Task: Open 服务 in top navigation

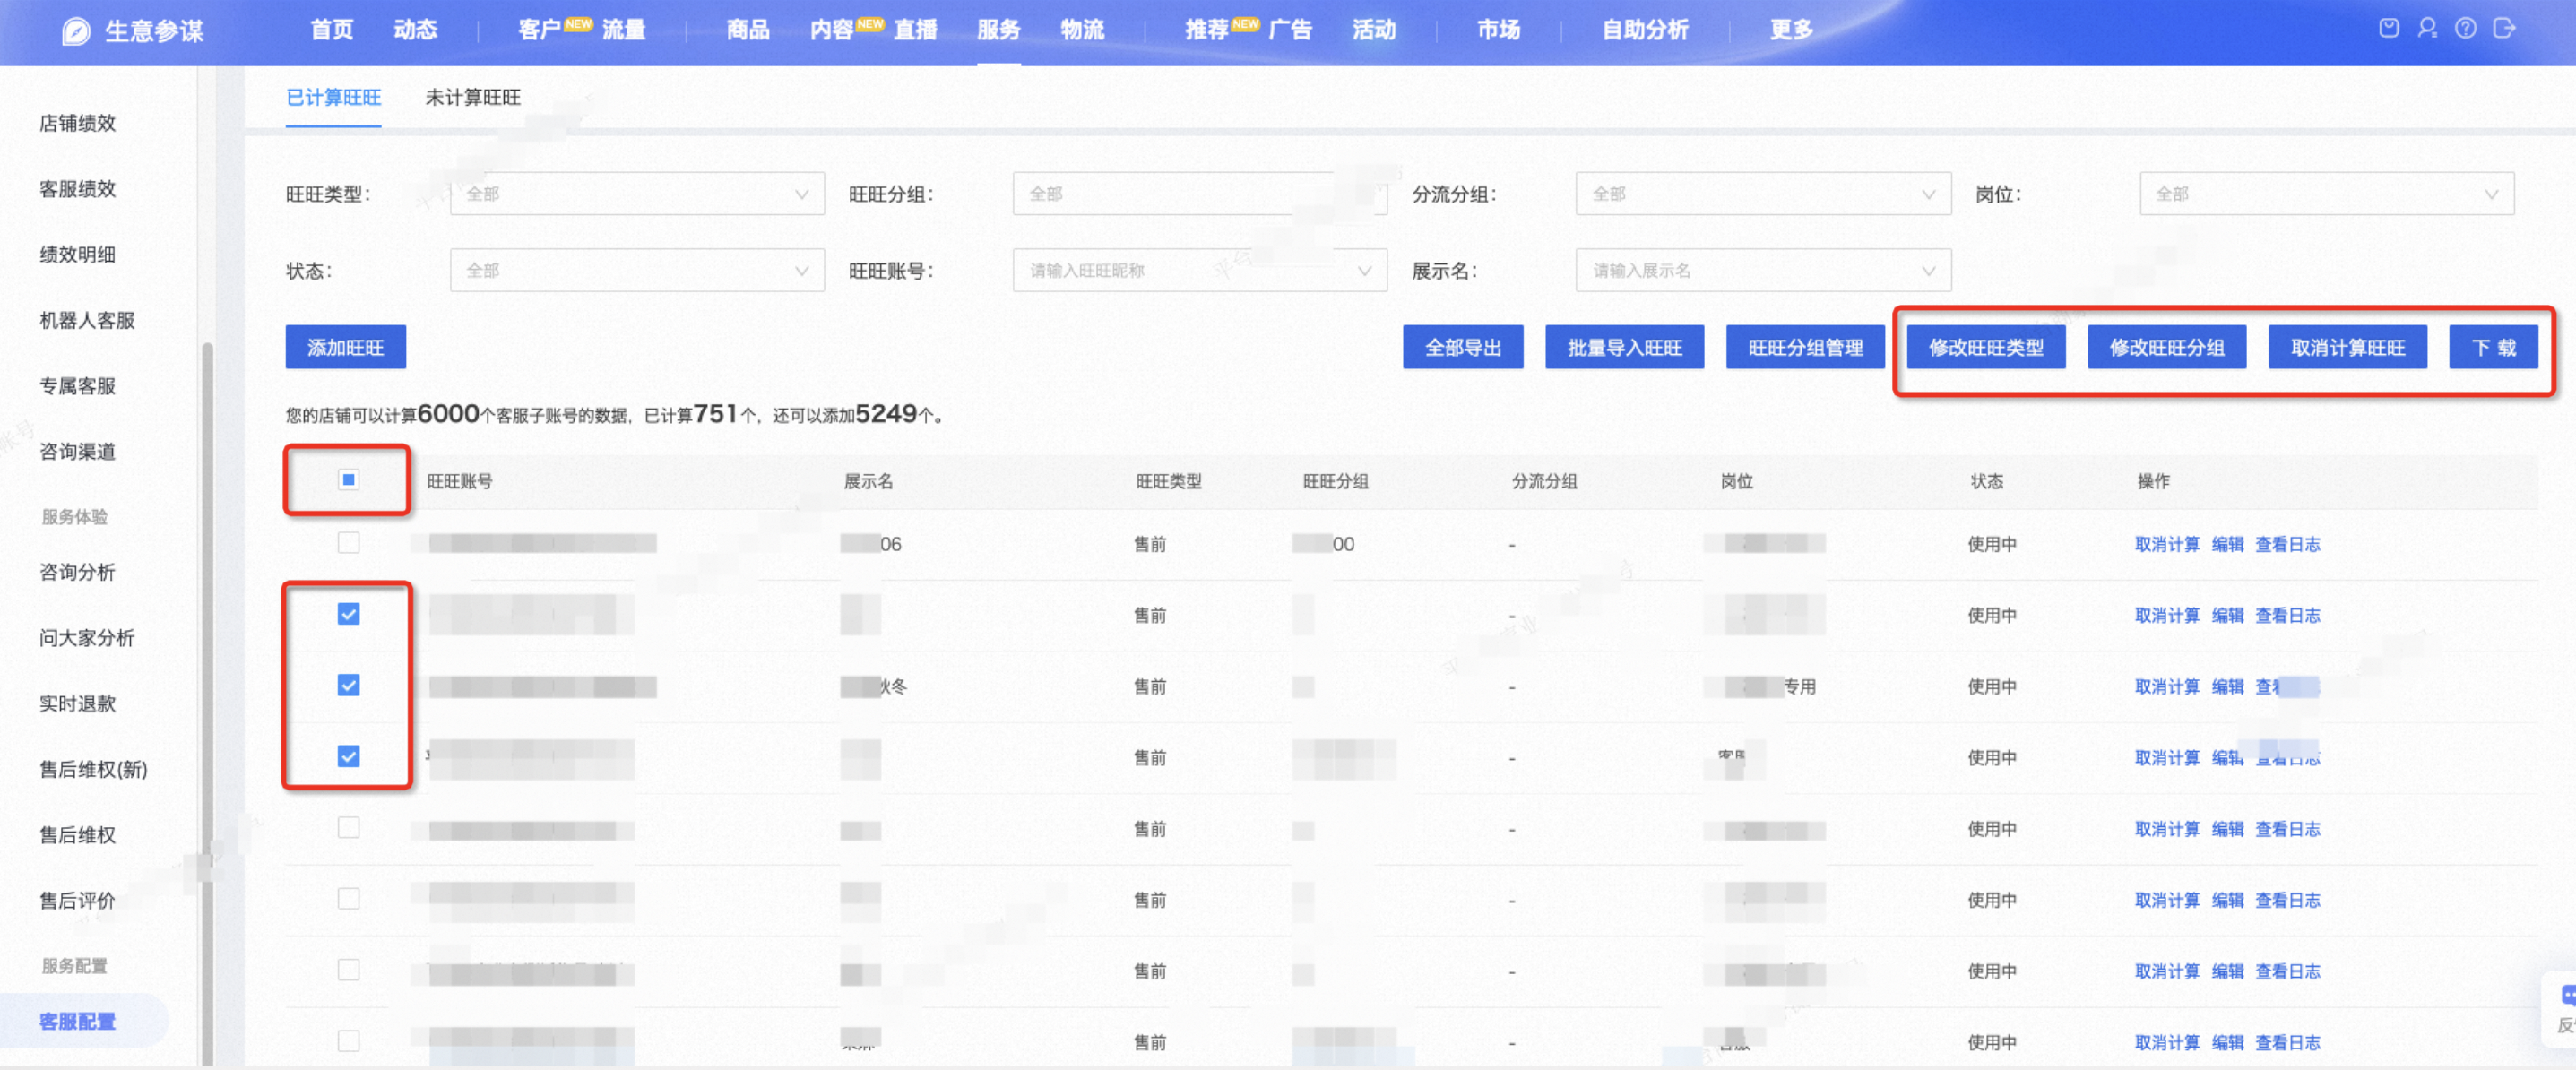Action: click(998, 30)
